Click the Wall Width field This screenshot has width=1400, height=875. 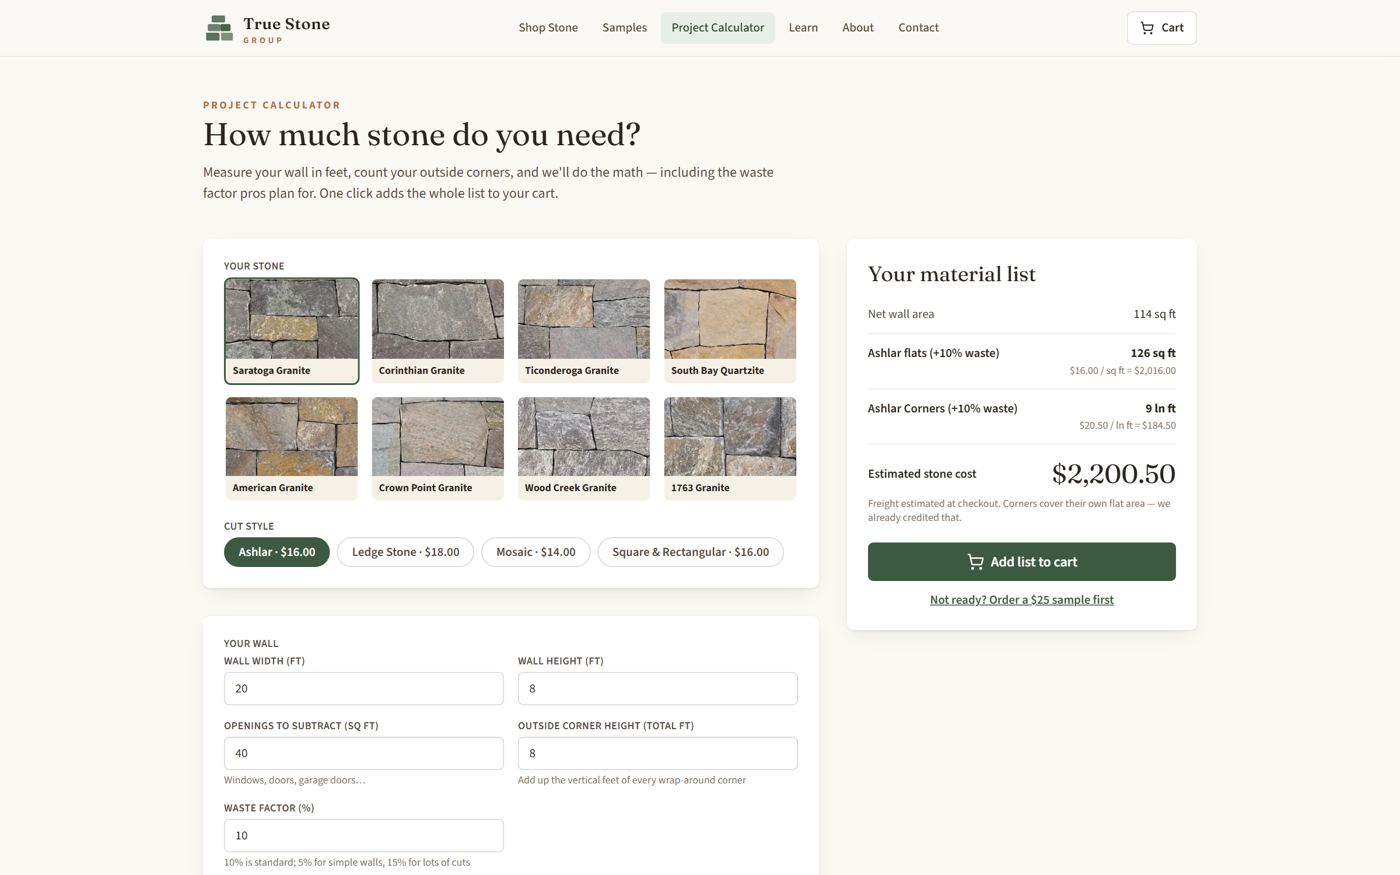tap(364, 689)
